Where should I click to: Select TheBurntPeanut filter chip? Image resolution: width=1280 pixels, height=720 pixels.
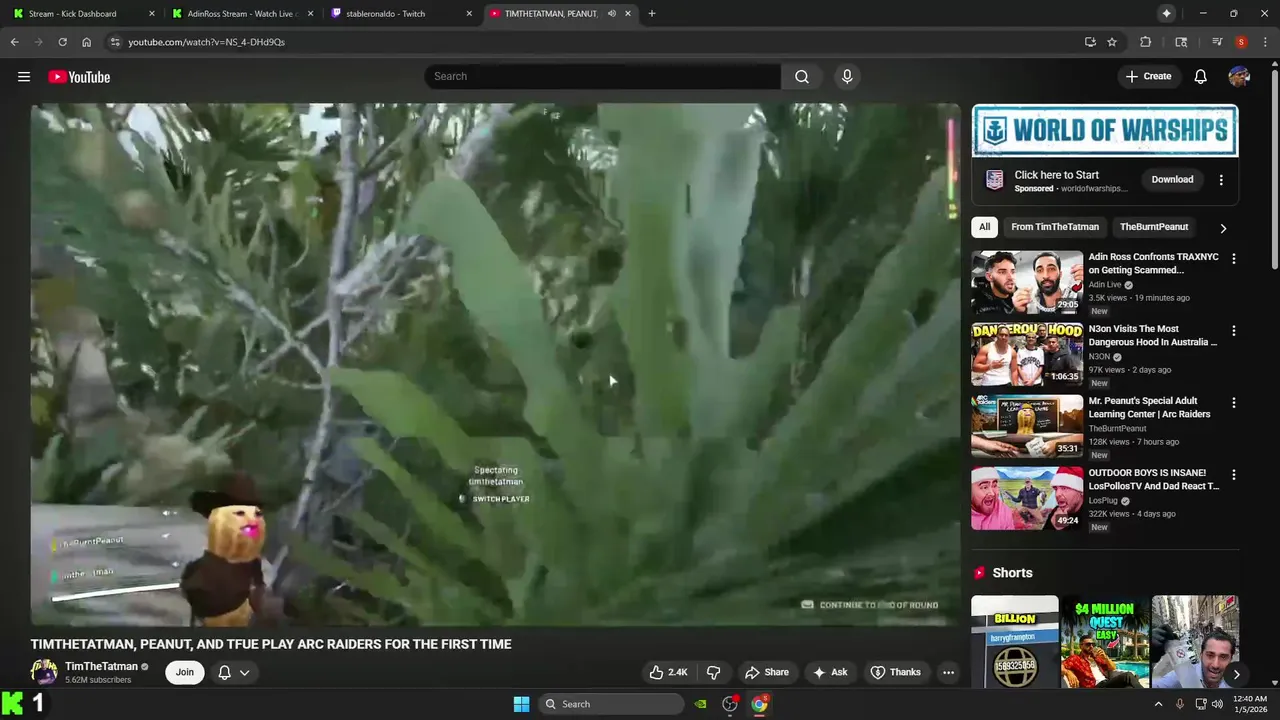tap(1154, 227)
